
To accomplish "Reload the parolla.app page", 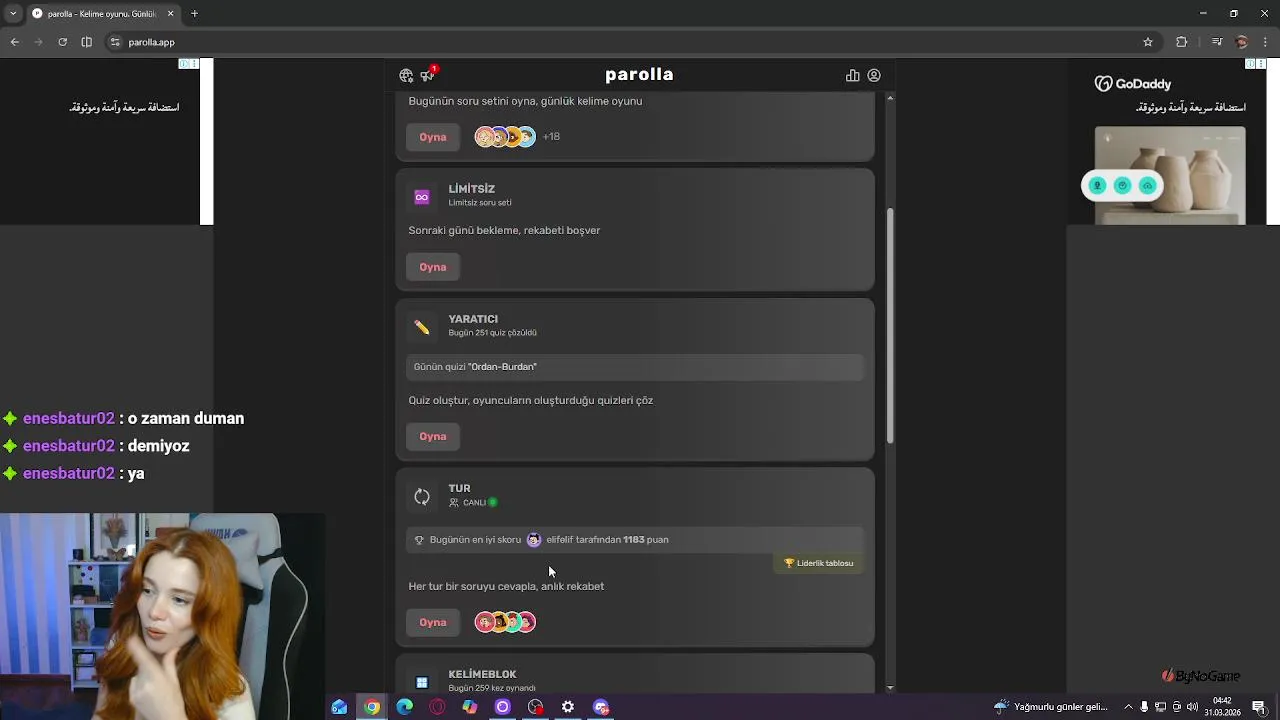I will (62, 42).
